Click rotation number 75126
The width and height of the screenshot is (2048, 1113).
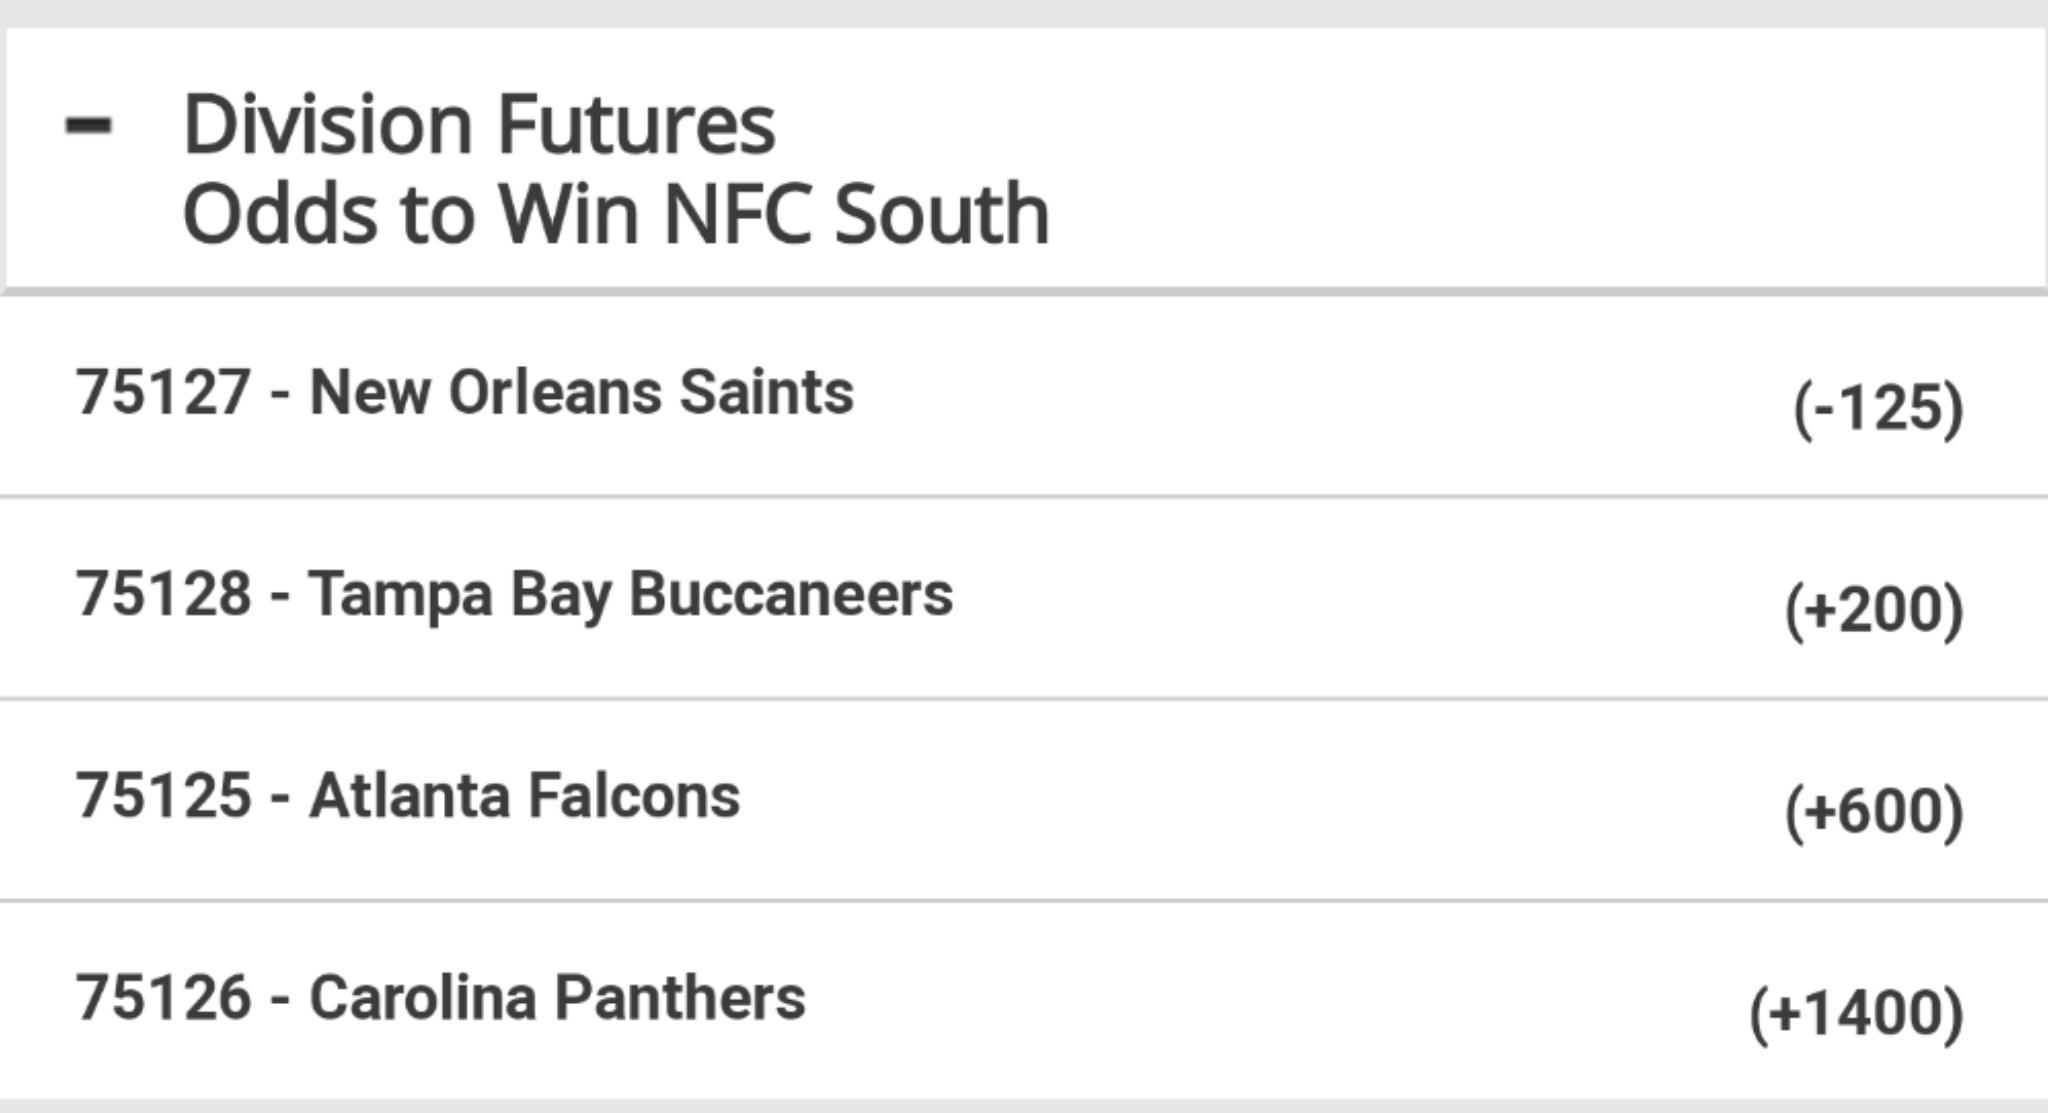[x=163, y=998]
